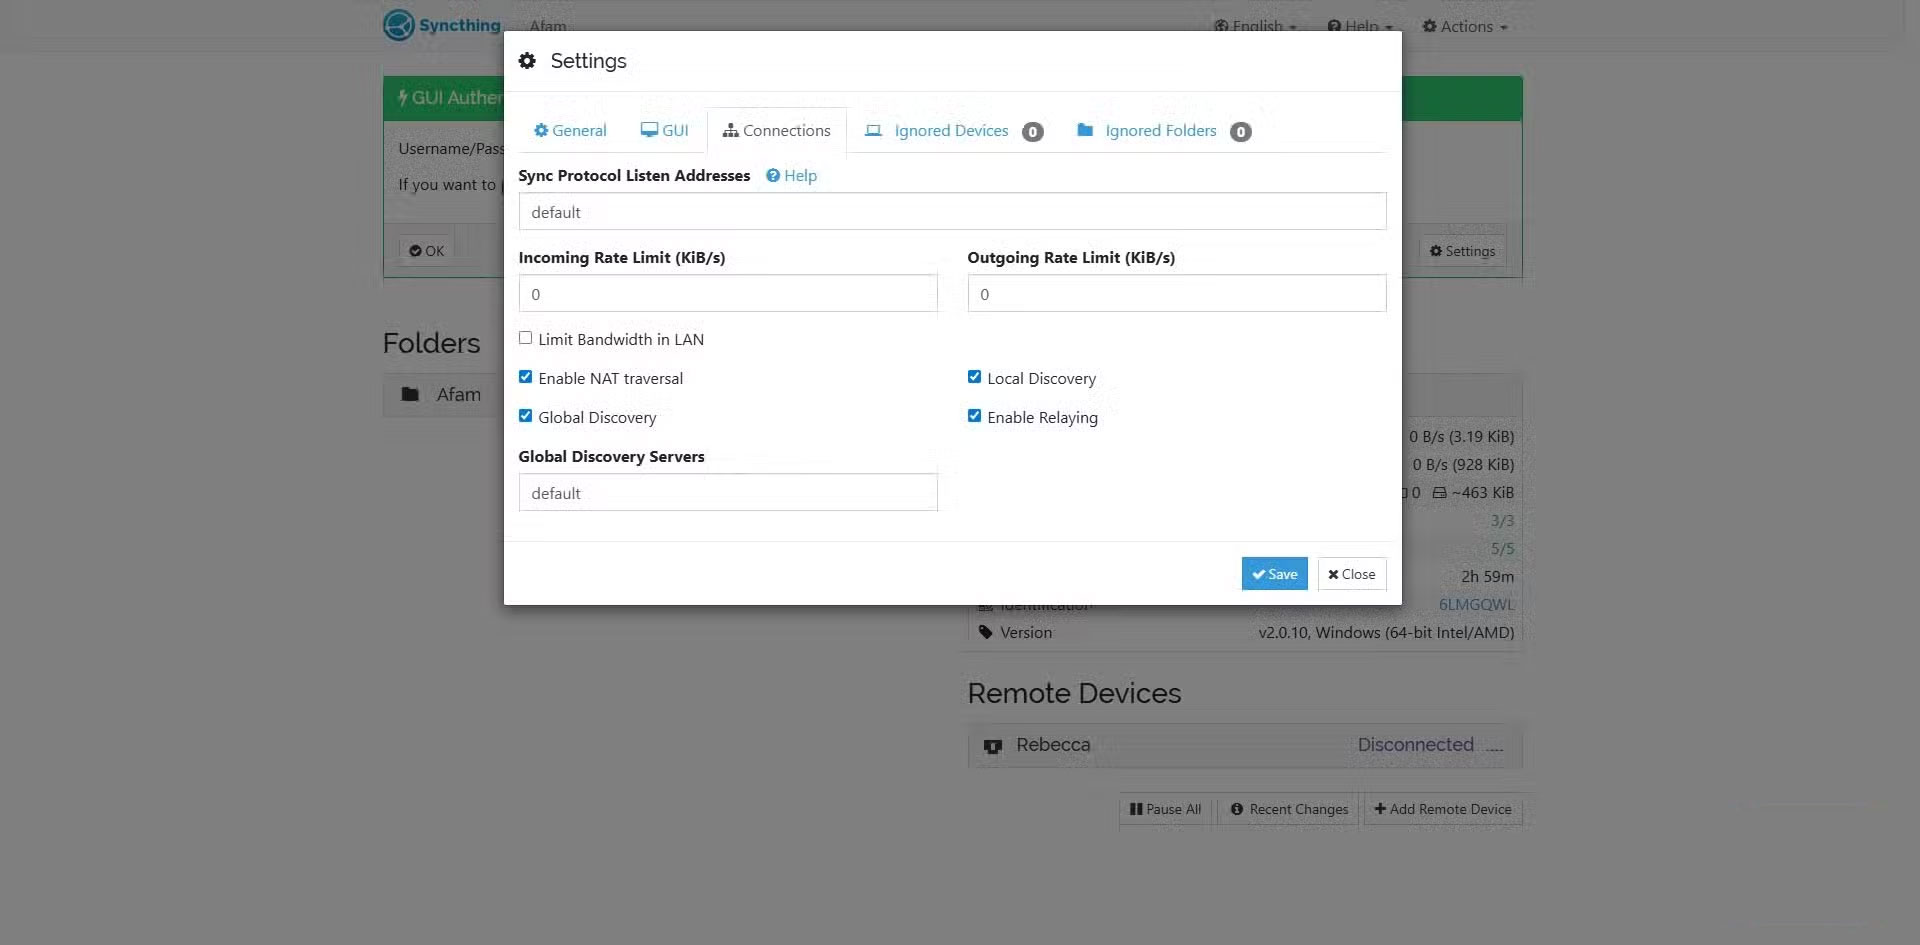Click the Ignored Devices laptop icon
Viewport: 1920px width, 945px height.
coord(873,131)
